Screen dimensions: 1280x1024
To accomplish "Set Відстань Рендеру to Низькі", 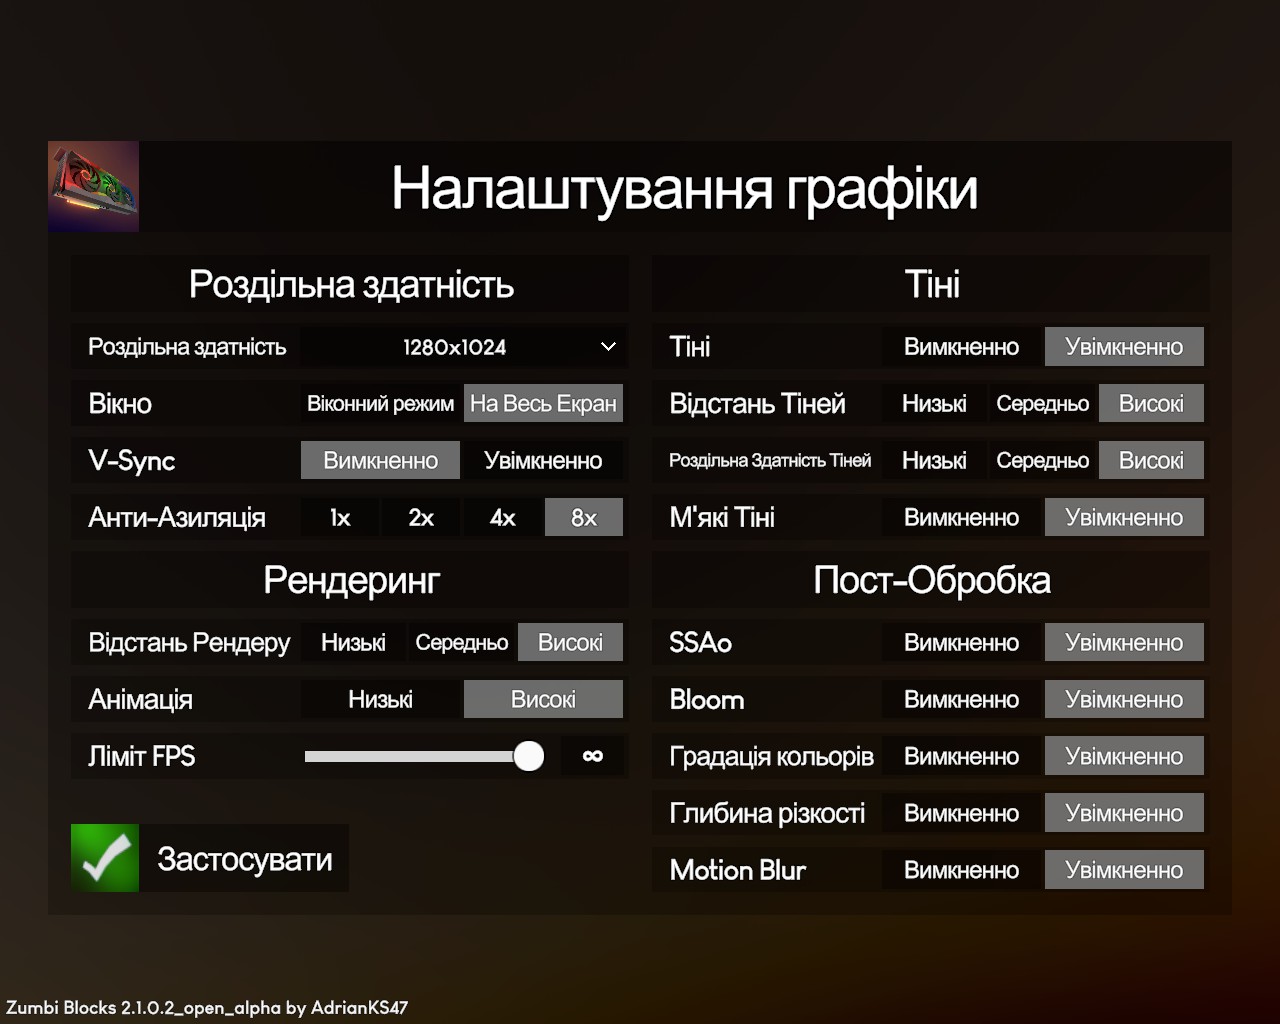I will 353,643.
